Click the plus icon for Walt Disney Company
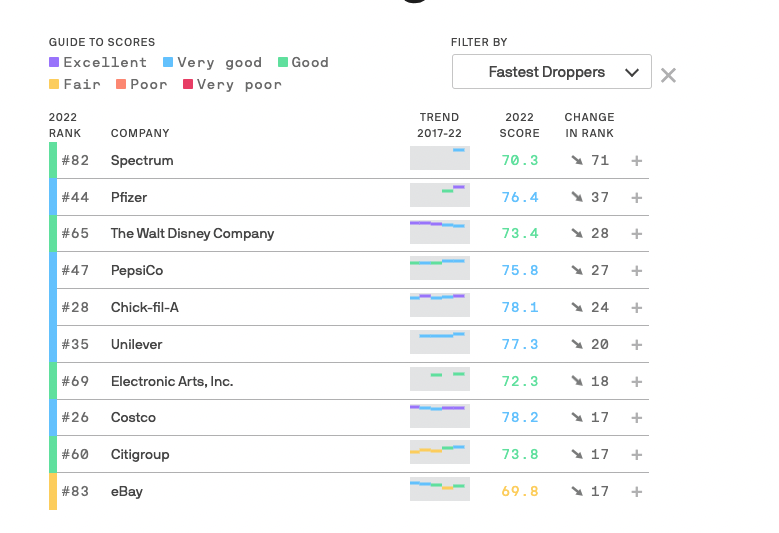This screenshot has width=779, height=533. click(636, 234)
